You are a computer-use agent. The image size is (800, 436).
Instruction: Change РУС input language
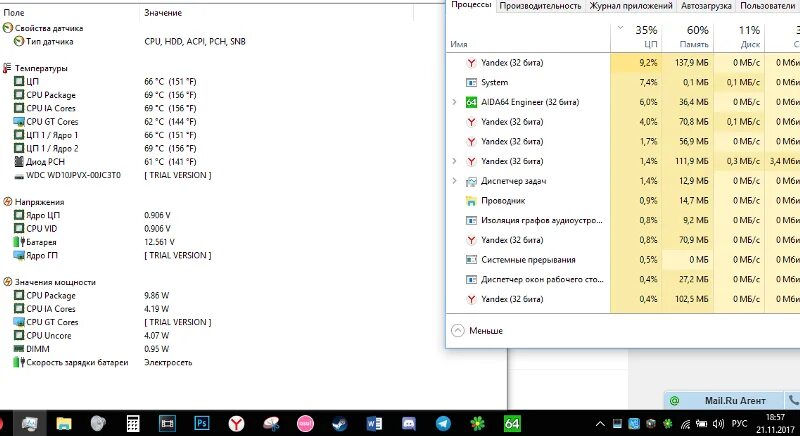tap(739, 424)
